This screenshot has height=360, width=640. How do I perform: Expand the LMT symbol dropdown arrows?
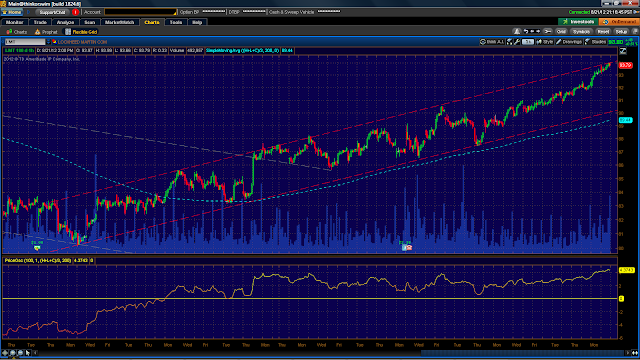click(x=48, y=42)
